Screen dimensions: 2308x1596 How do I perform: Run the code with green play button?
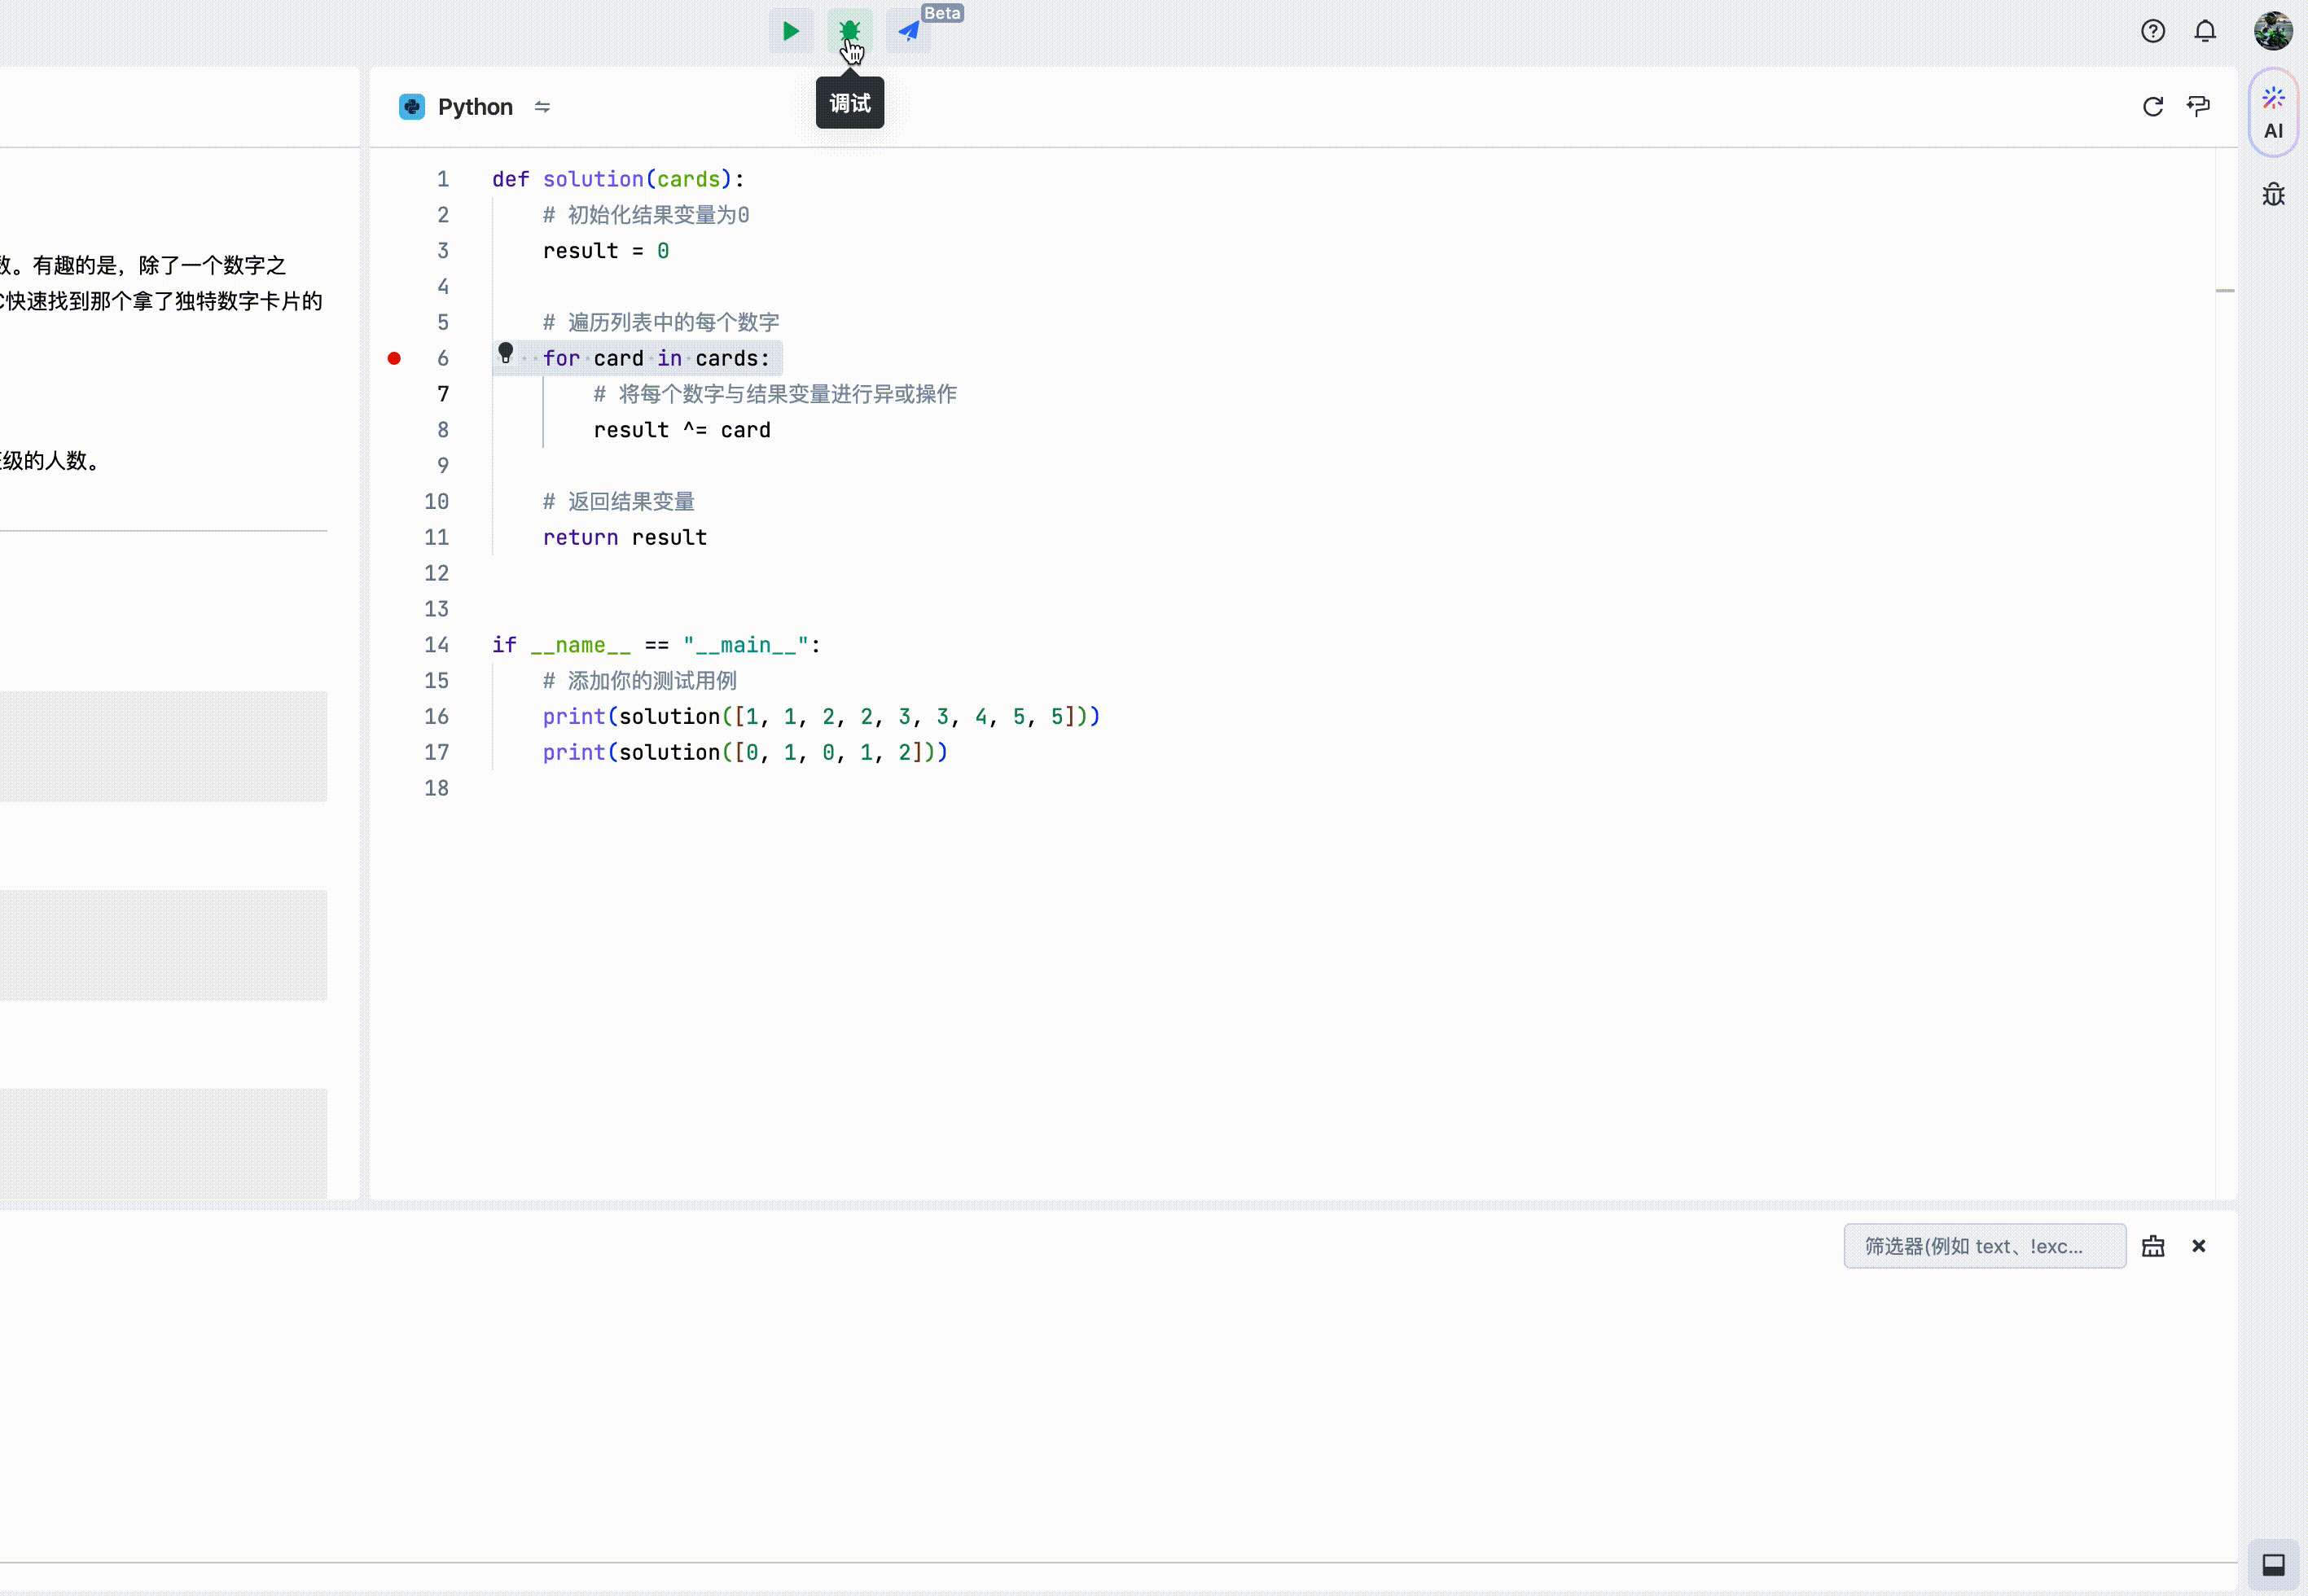[790, 31]
